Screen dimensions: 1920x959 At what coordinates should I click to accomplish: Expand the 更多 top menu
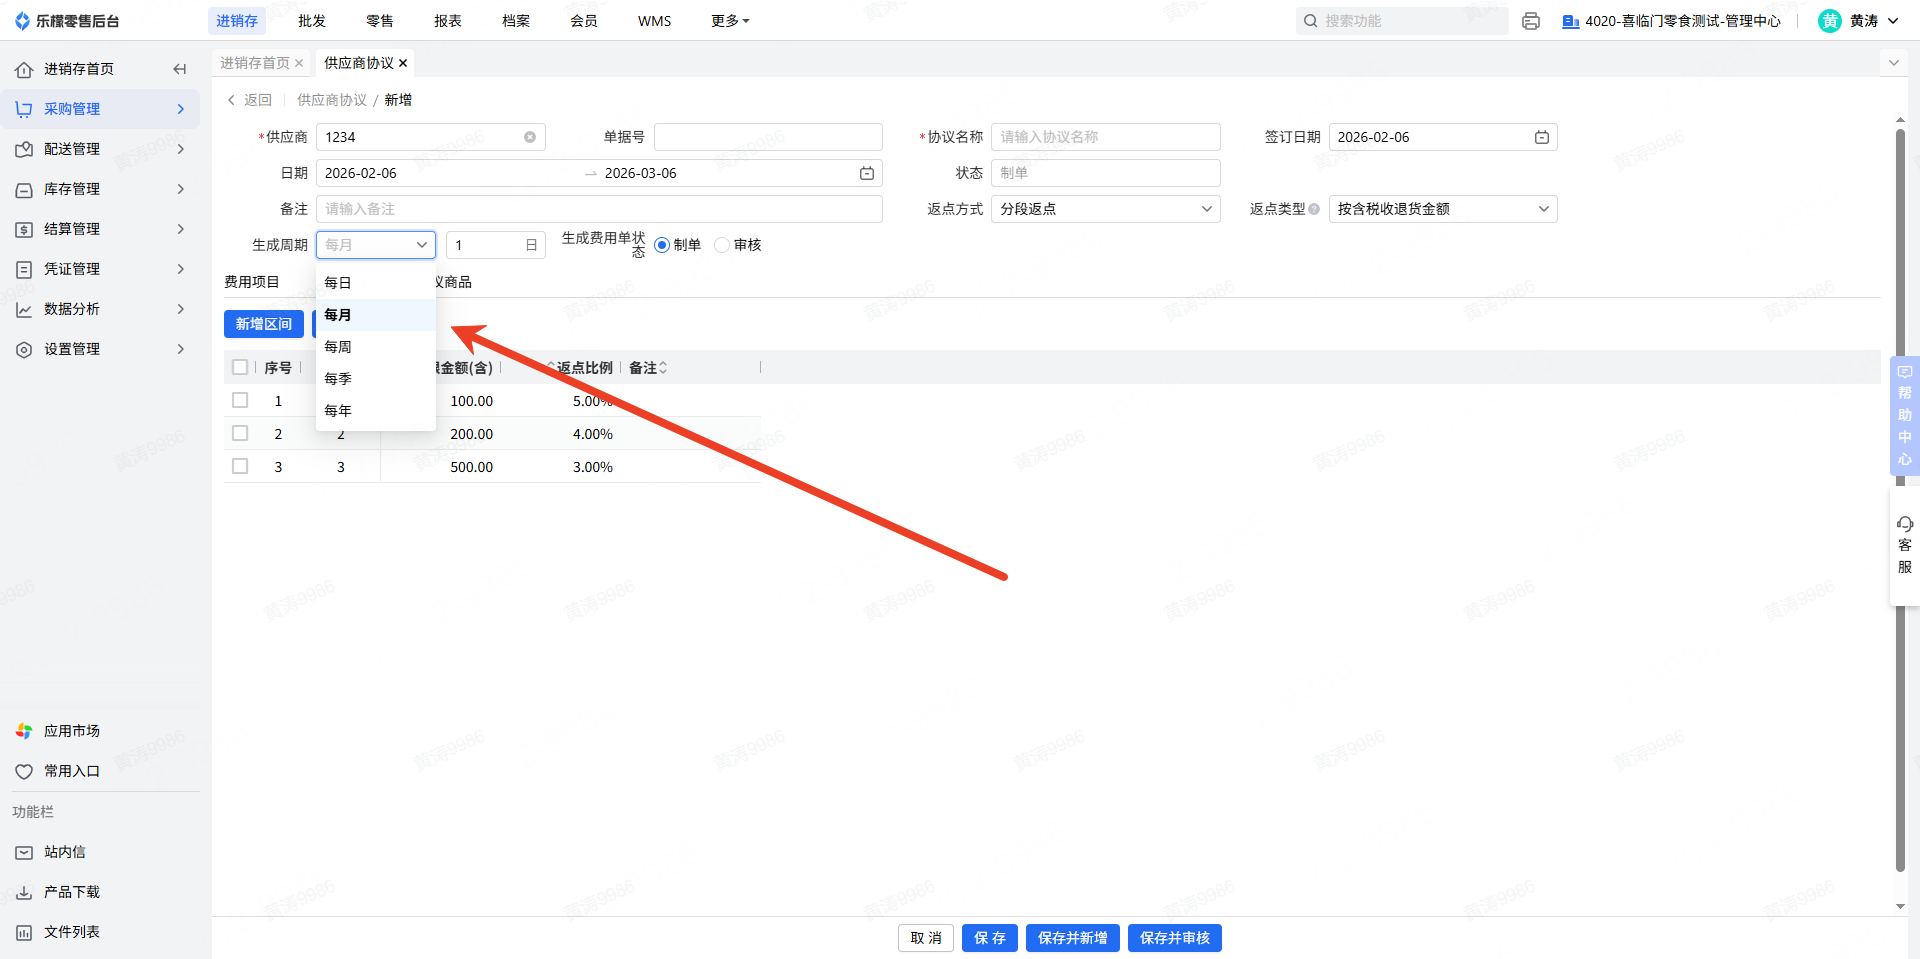(730, 21)
